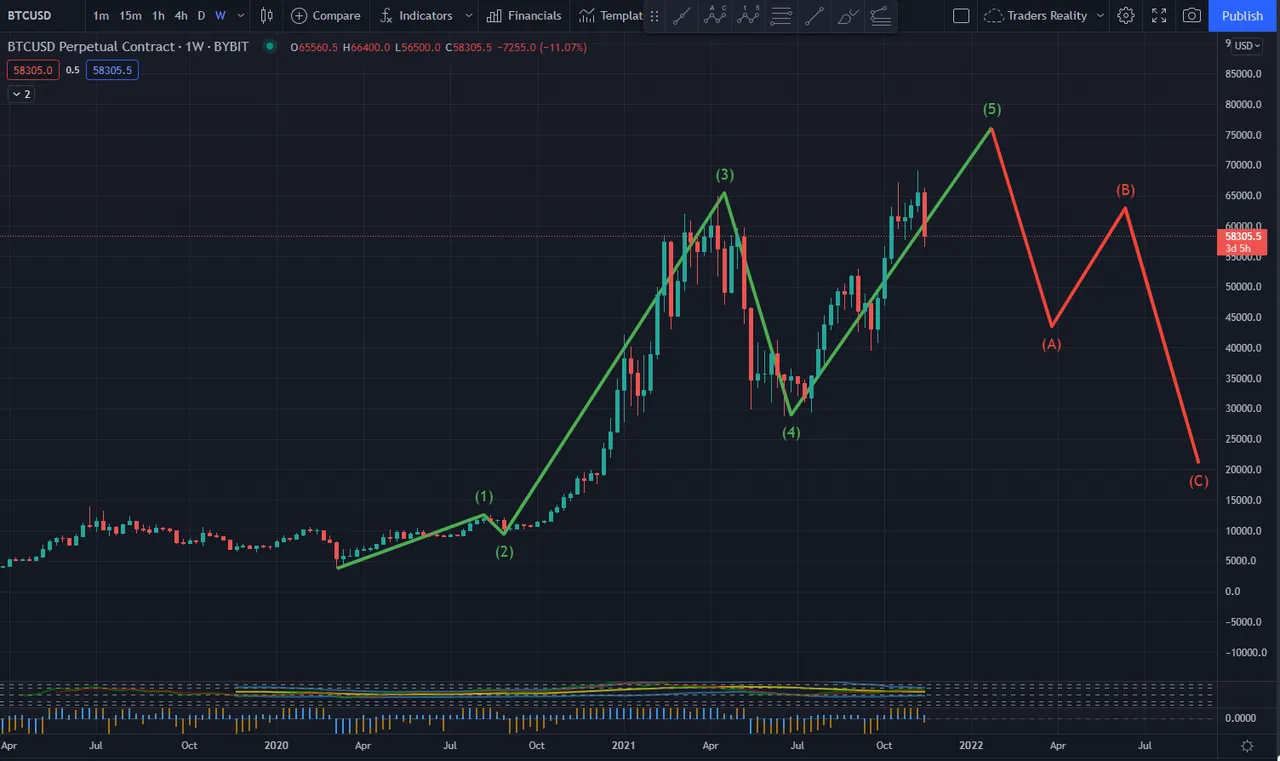Take a chart snapshot with camera

pyautogui.click(x=1192, y=16)
